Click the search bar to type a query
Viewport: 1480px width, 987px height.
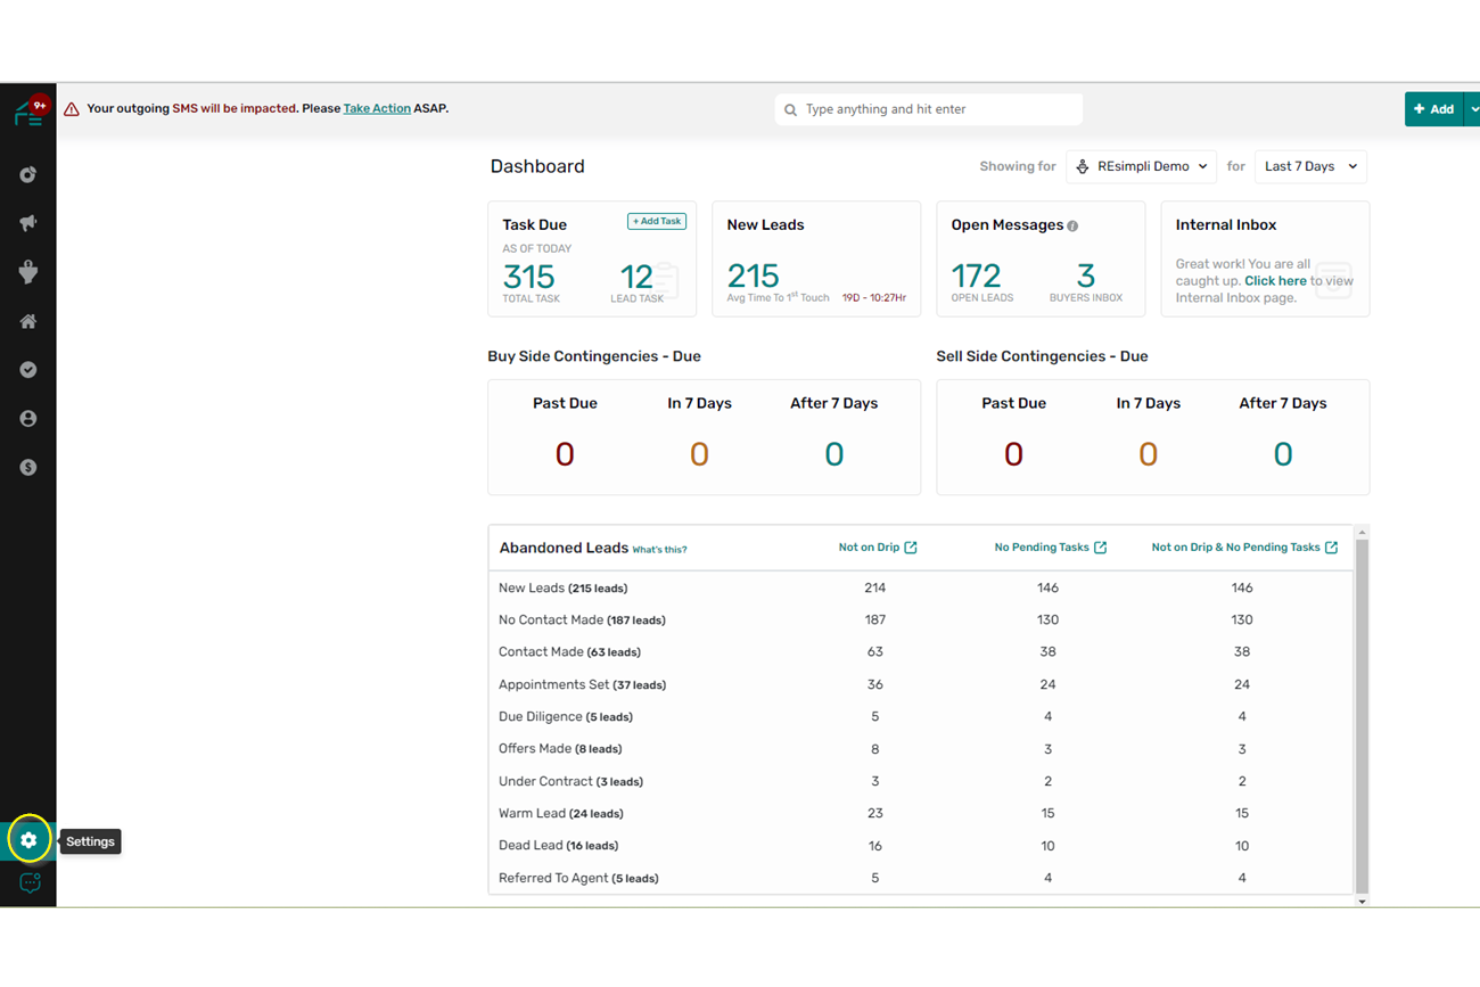927,108
